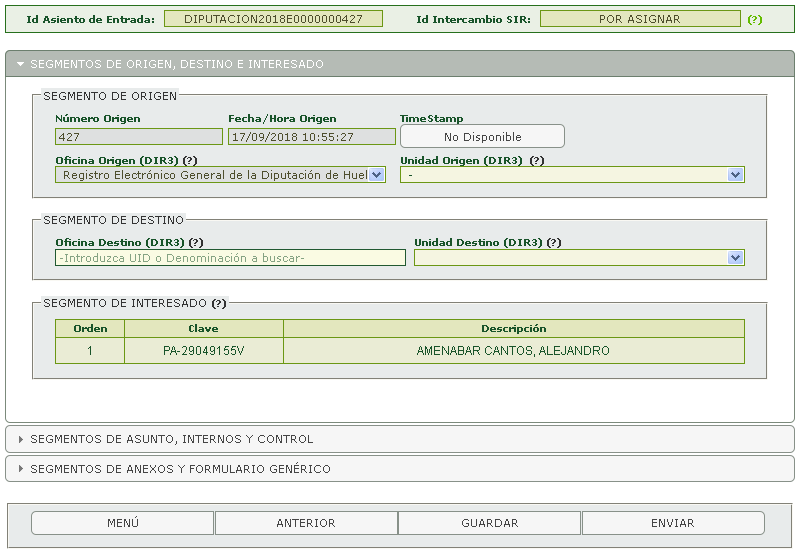The width and height of the screenshot is (800, 555).
Task: Click the help mark next to Unidad Destino (DIR3)
Action: point(554,243)
